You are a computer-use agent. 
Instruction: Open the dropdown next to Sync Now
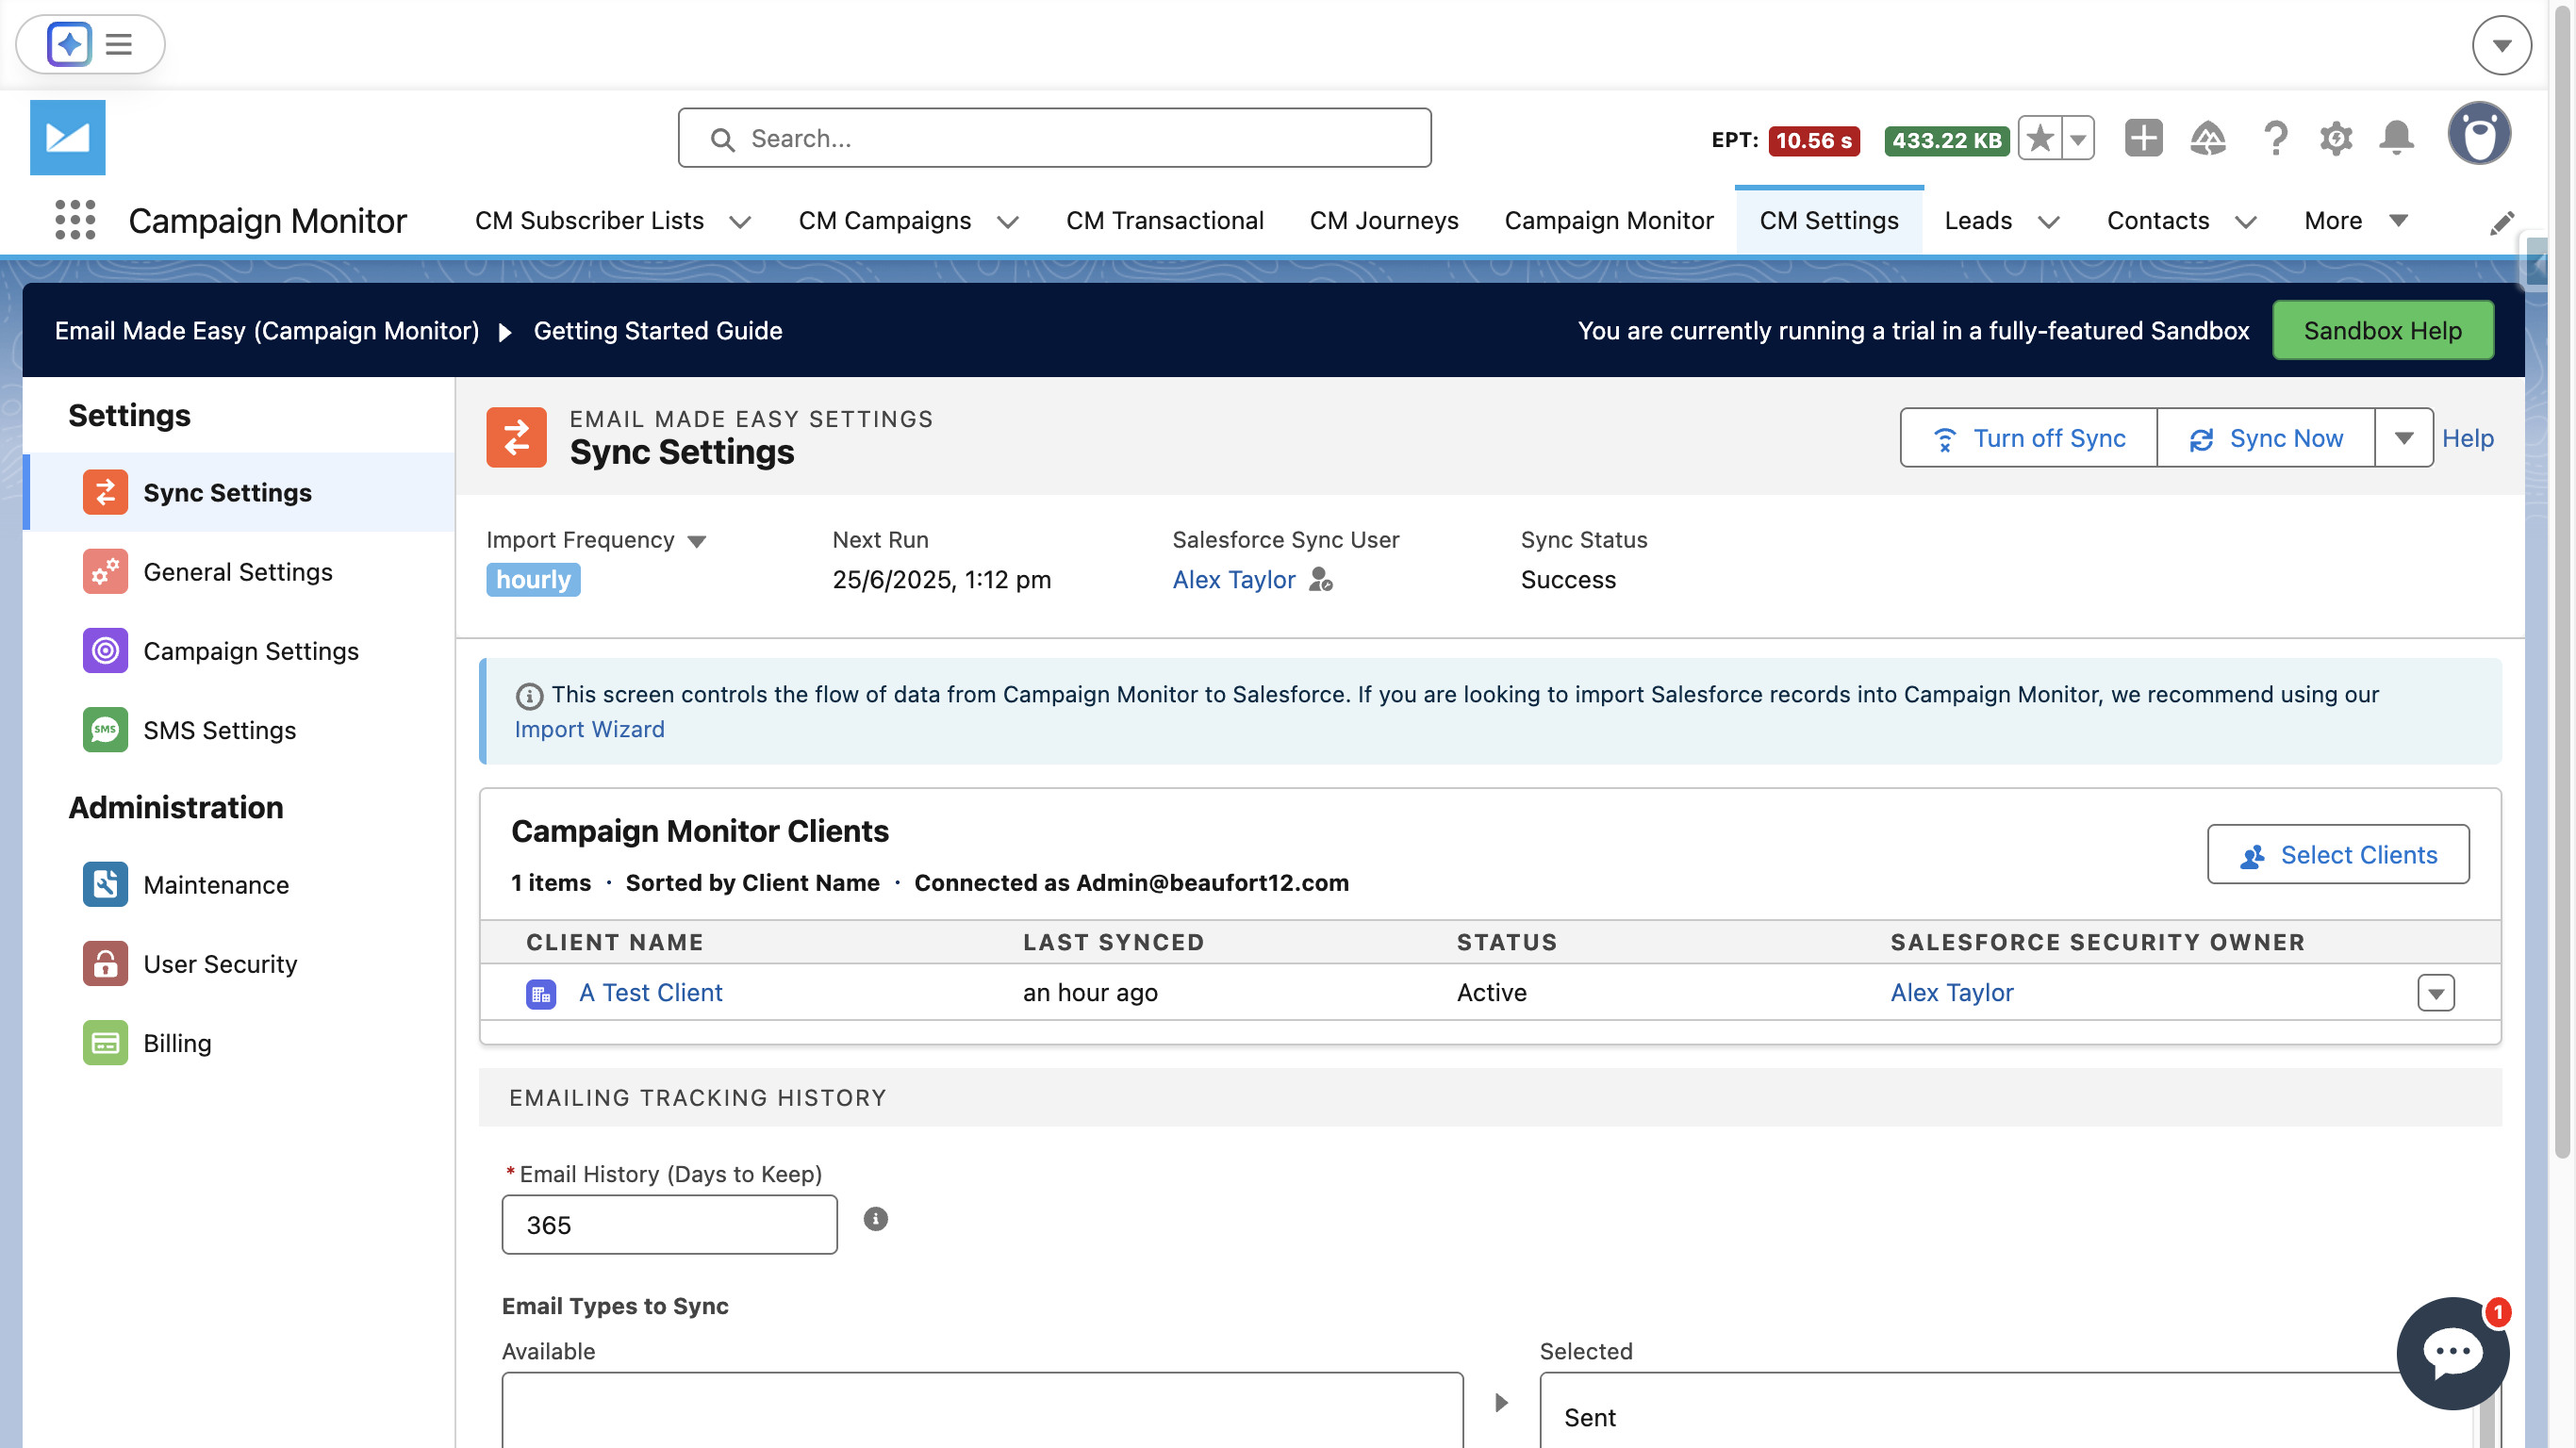click(2404, 437)
